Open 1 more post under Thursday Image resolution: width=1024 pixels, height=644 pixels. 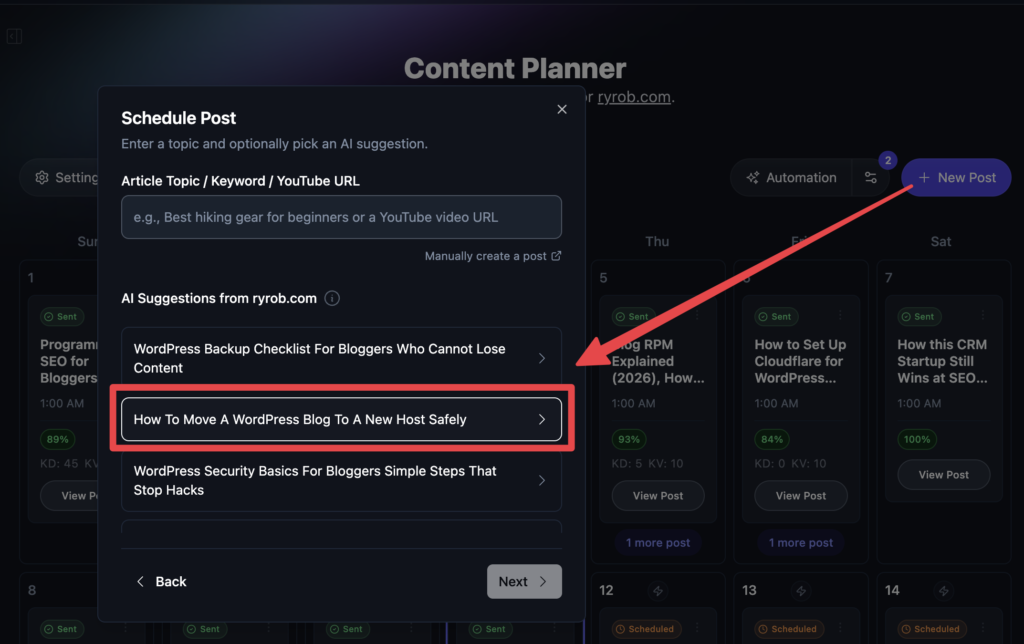pos(657,542)
